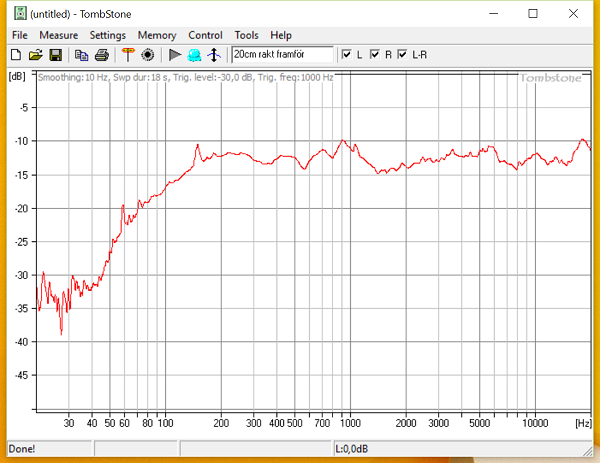This screenshot has width=600, height=463.
Task: Click the round speaker icon in toolbar
Action: [147, 54]
